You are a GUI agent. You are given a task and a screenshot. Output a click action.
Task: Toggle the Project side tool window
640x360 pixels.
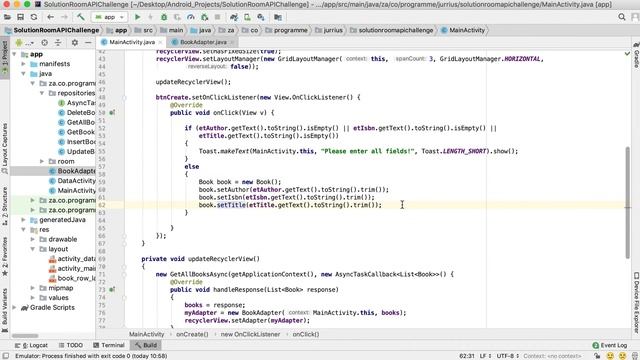pyautogui.click(x=4, y=57)
